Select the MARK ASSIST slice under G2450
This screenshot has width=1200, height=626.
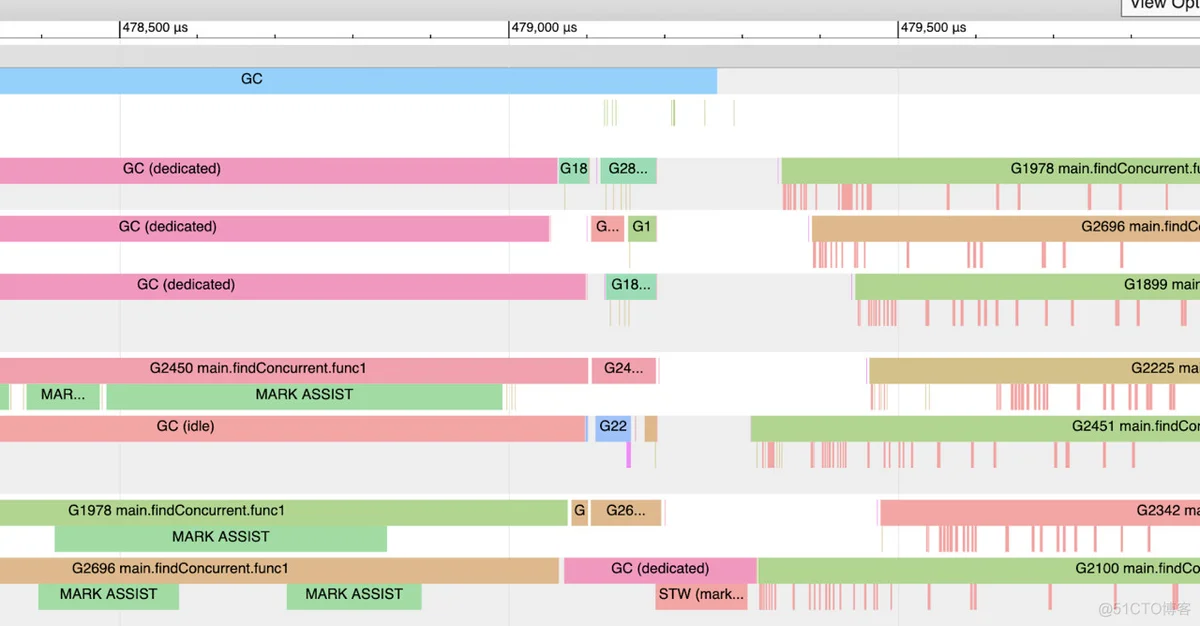click(304, 395)
